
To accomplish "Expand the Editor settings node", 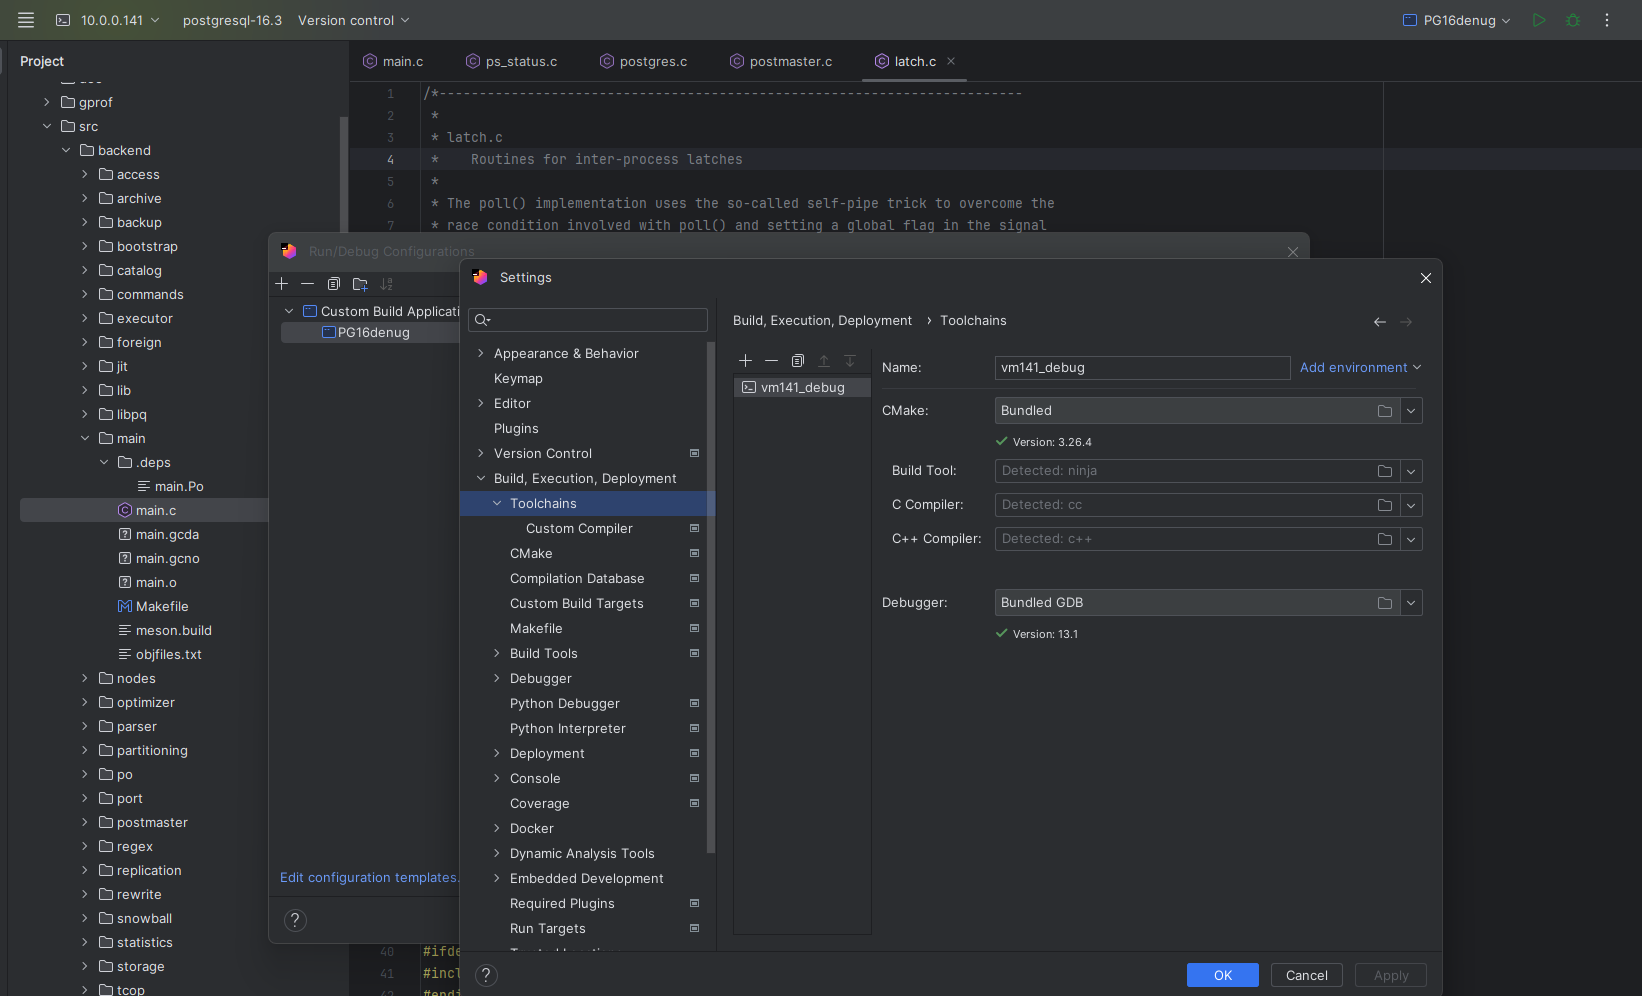I will 481,403.
